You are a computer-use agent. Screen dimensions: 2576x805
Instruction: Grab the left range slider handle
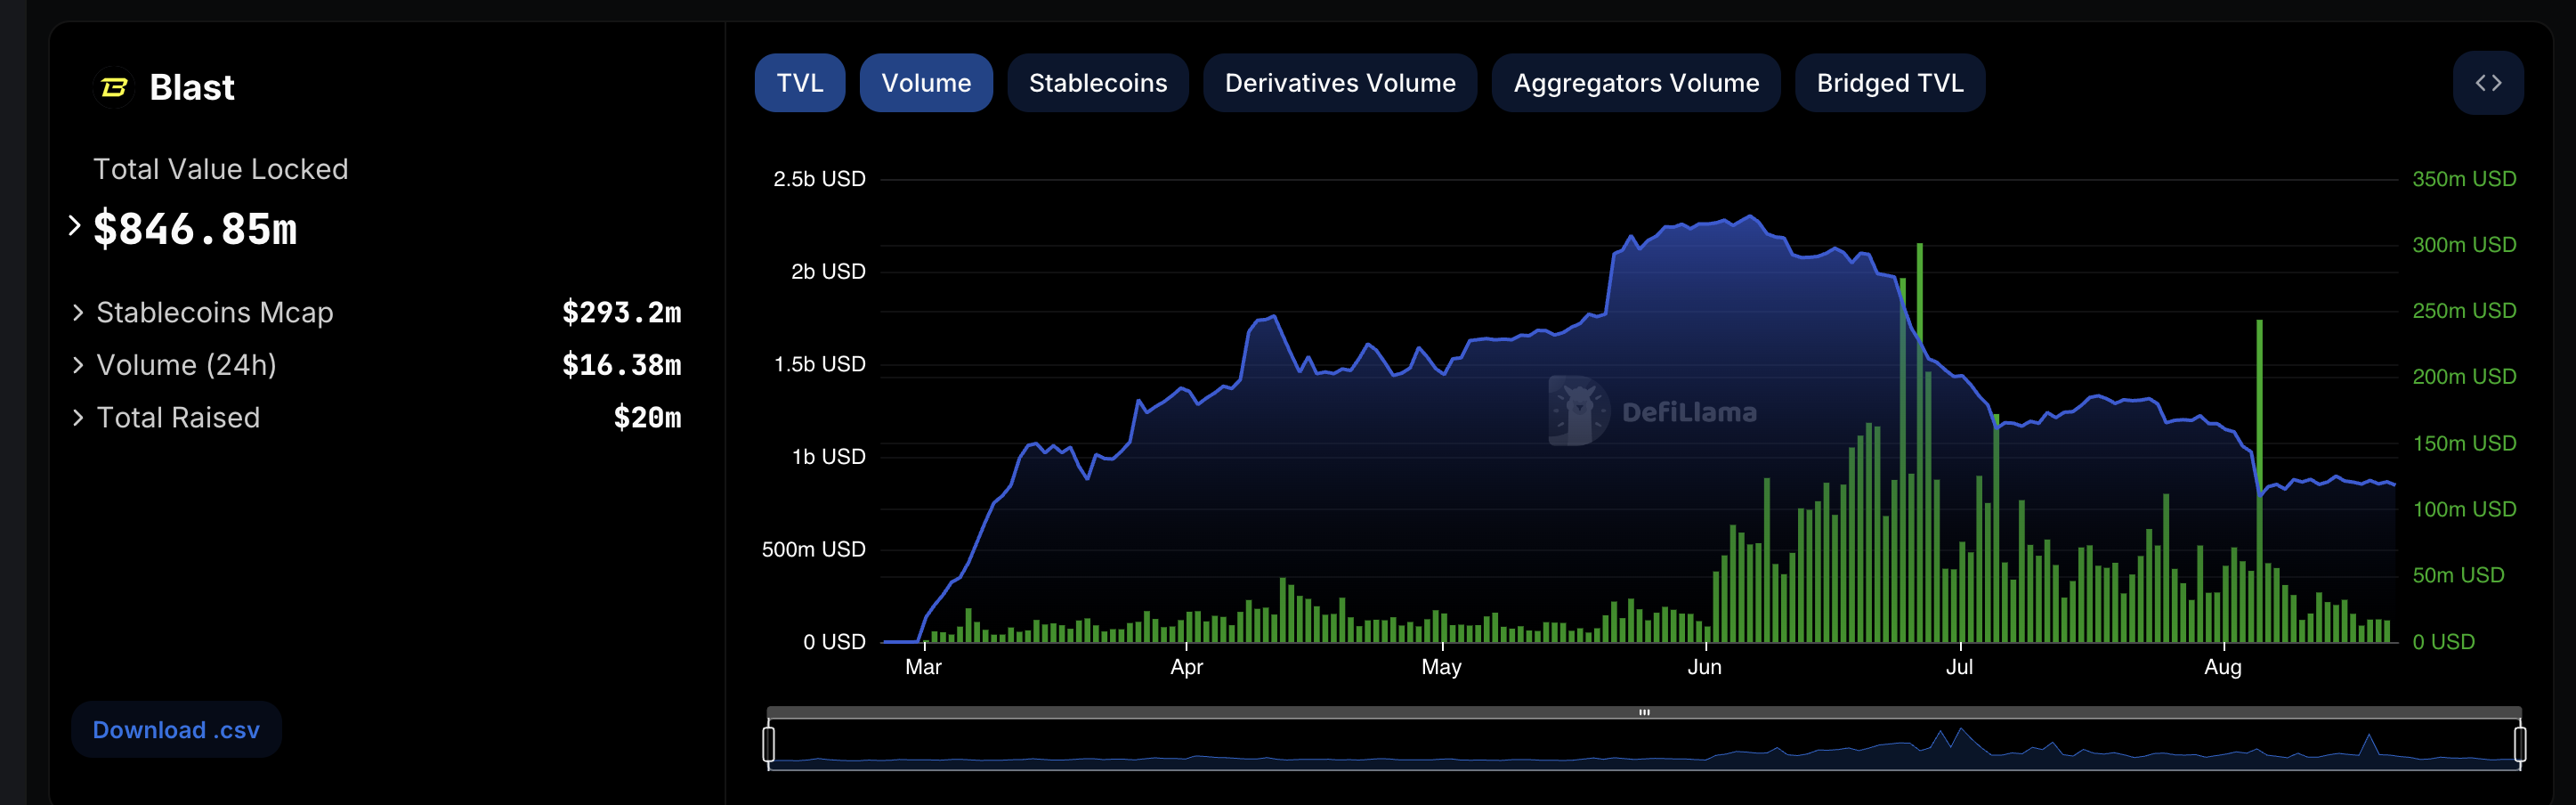[768, 744]
